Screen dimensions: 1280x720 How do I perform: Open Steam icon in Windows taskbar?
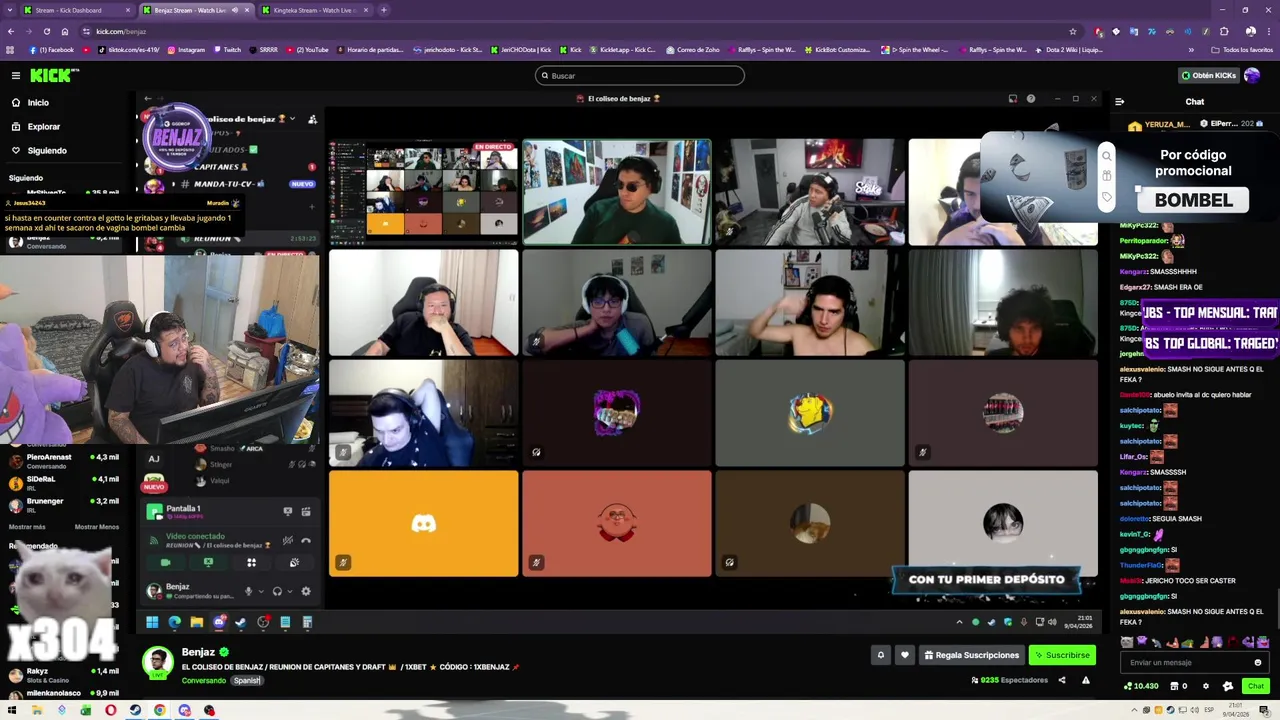pos(135,710)
